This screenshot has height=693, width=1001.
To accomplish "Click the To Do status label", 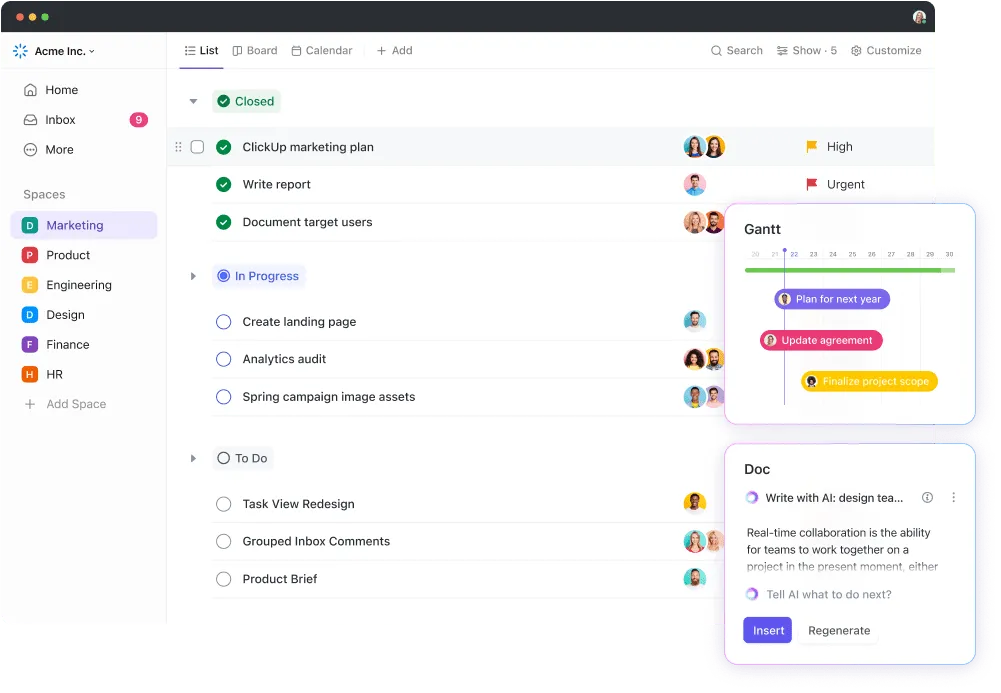I will 243,458.
